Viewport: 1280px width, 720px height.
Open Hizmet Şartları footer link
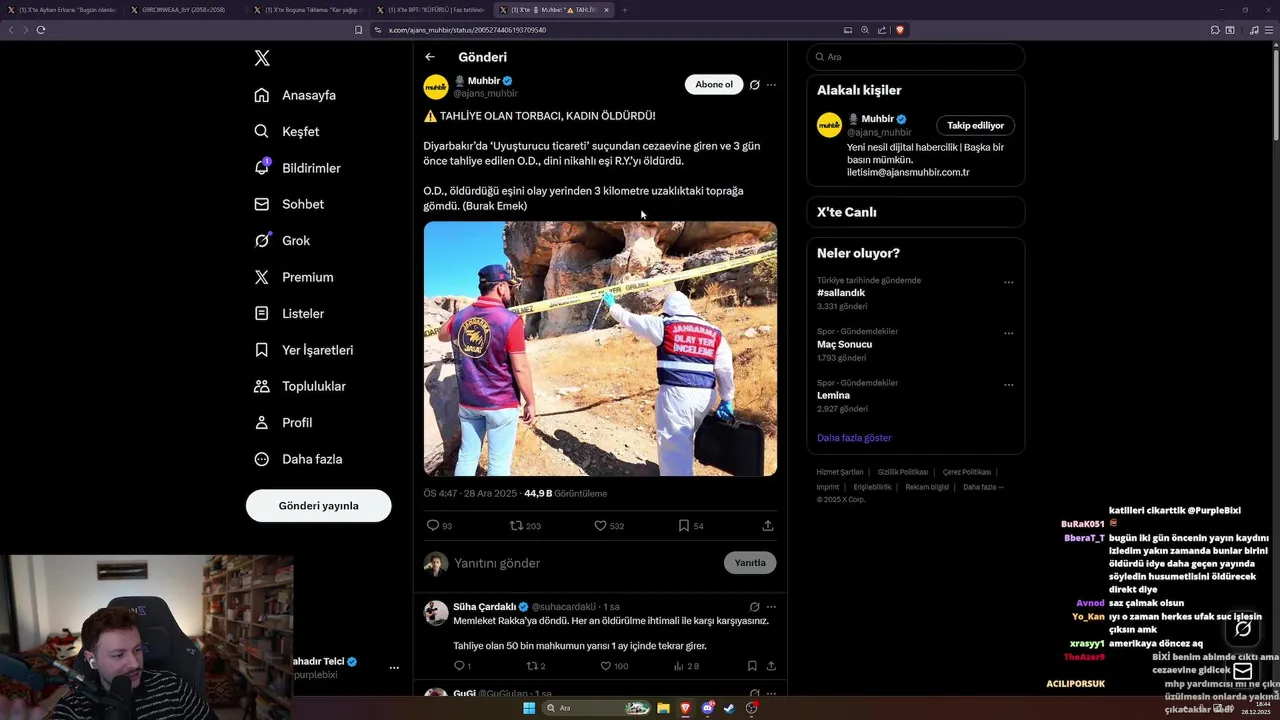click(x=840, y=472)
